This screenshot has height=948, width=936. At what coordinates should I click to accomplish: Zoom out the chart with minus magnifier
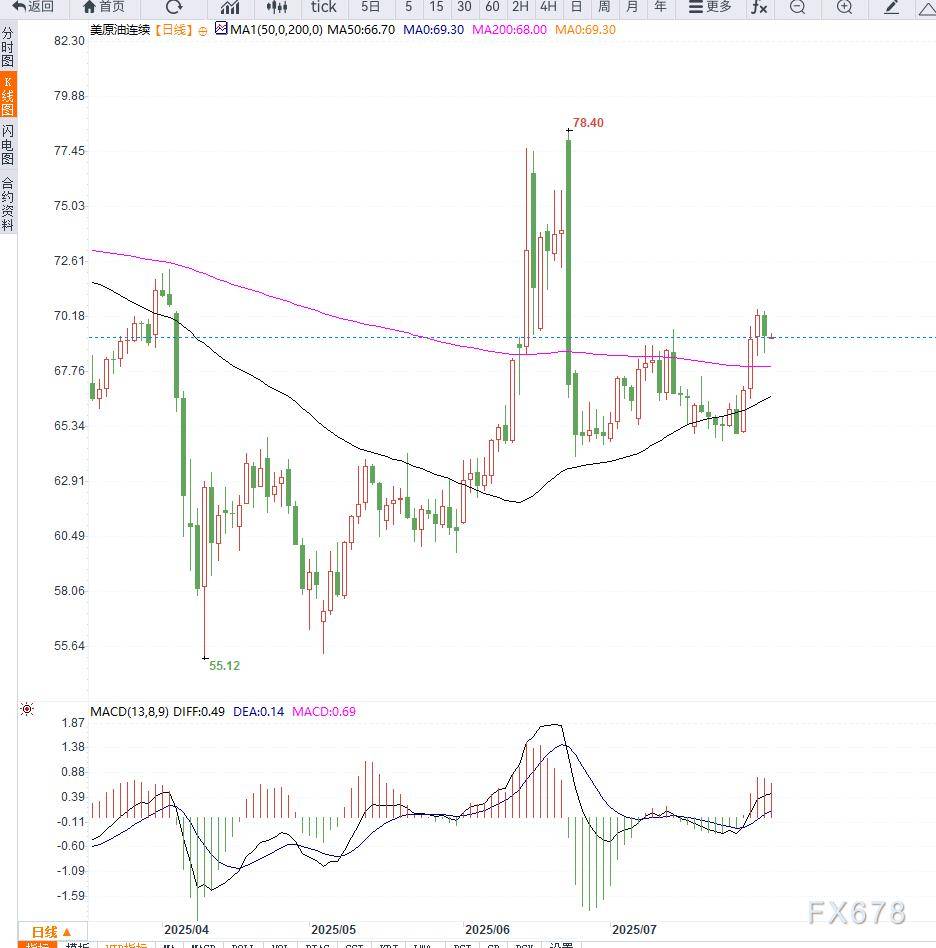797,7
